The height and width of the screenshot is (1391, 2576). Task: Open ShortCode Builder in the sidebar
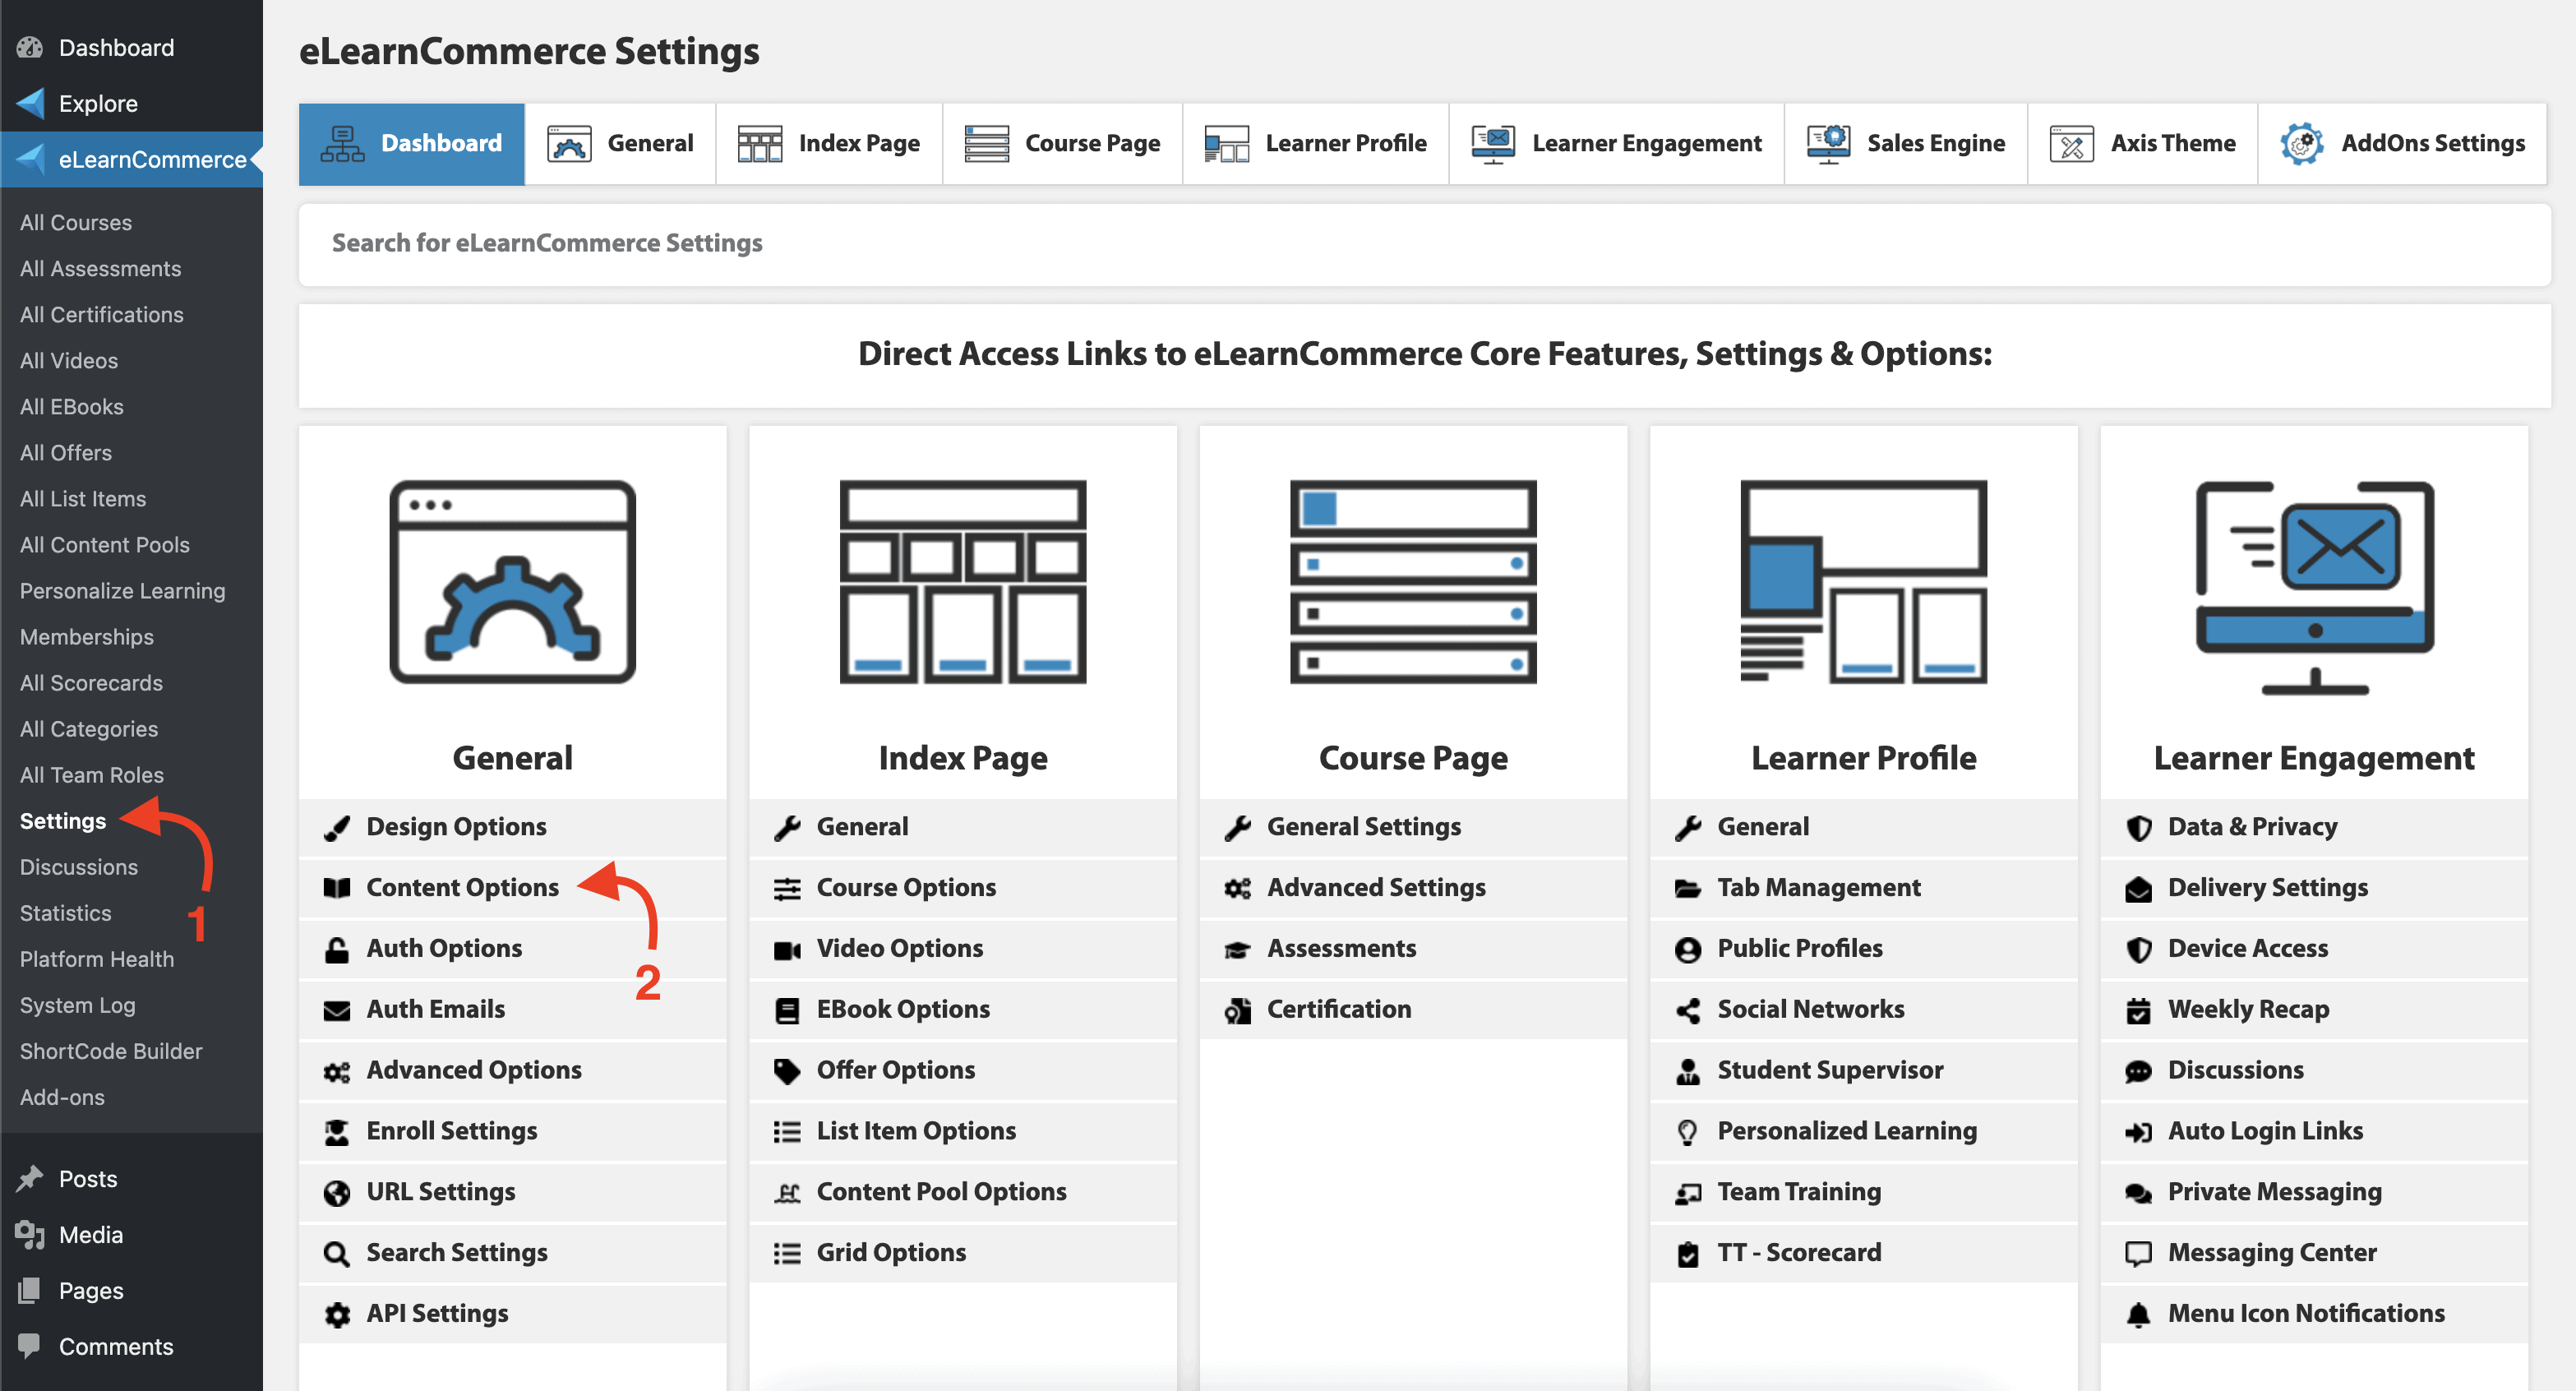[x=111, y=1051]
